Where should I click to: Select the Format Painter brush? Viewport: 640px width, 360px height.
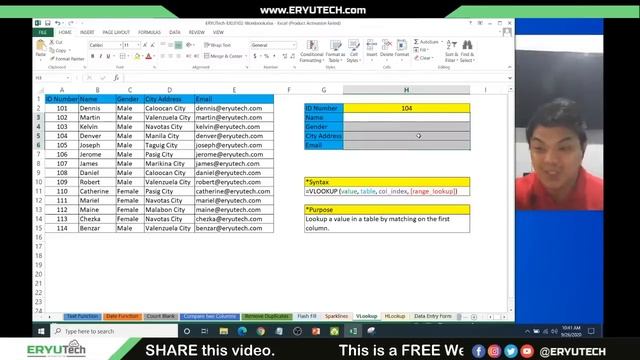click(x=67, y=59)
